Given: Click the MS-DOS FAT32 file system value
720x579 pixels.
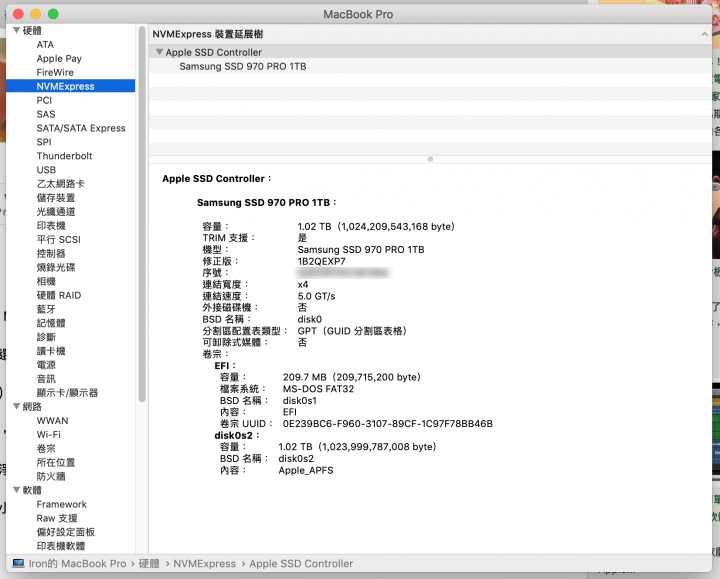Looking at the screenshot, I should (x=318, y=389).
